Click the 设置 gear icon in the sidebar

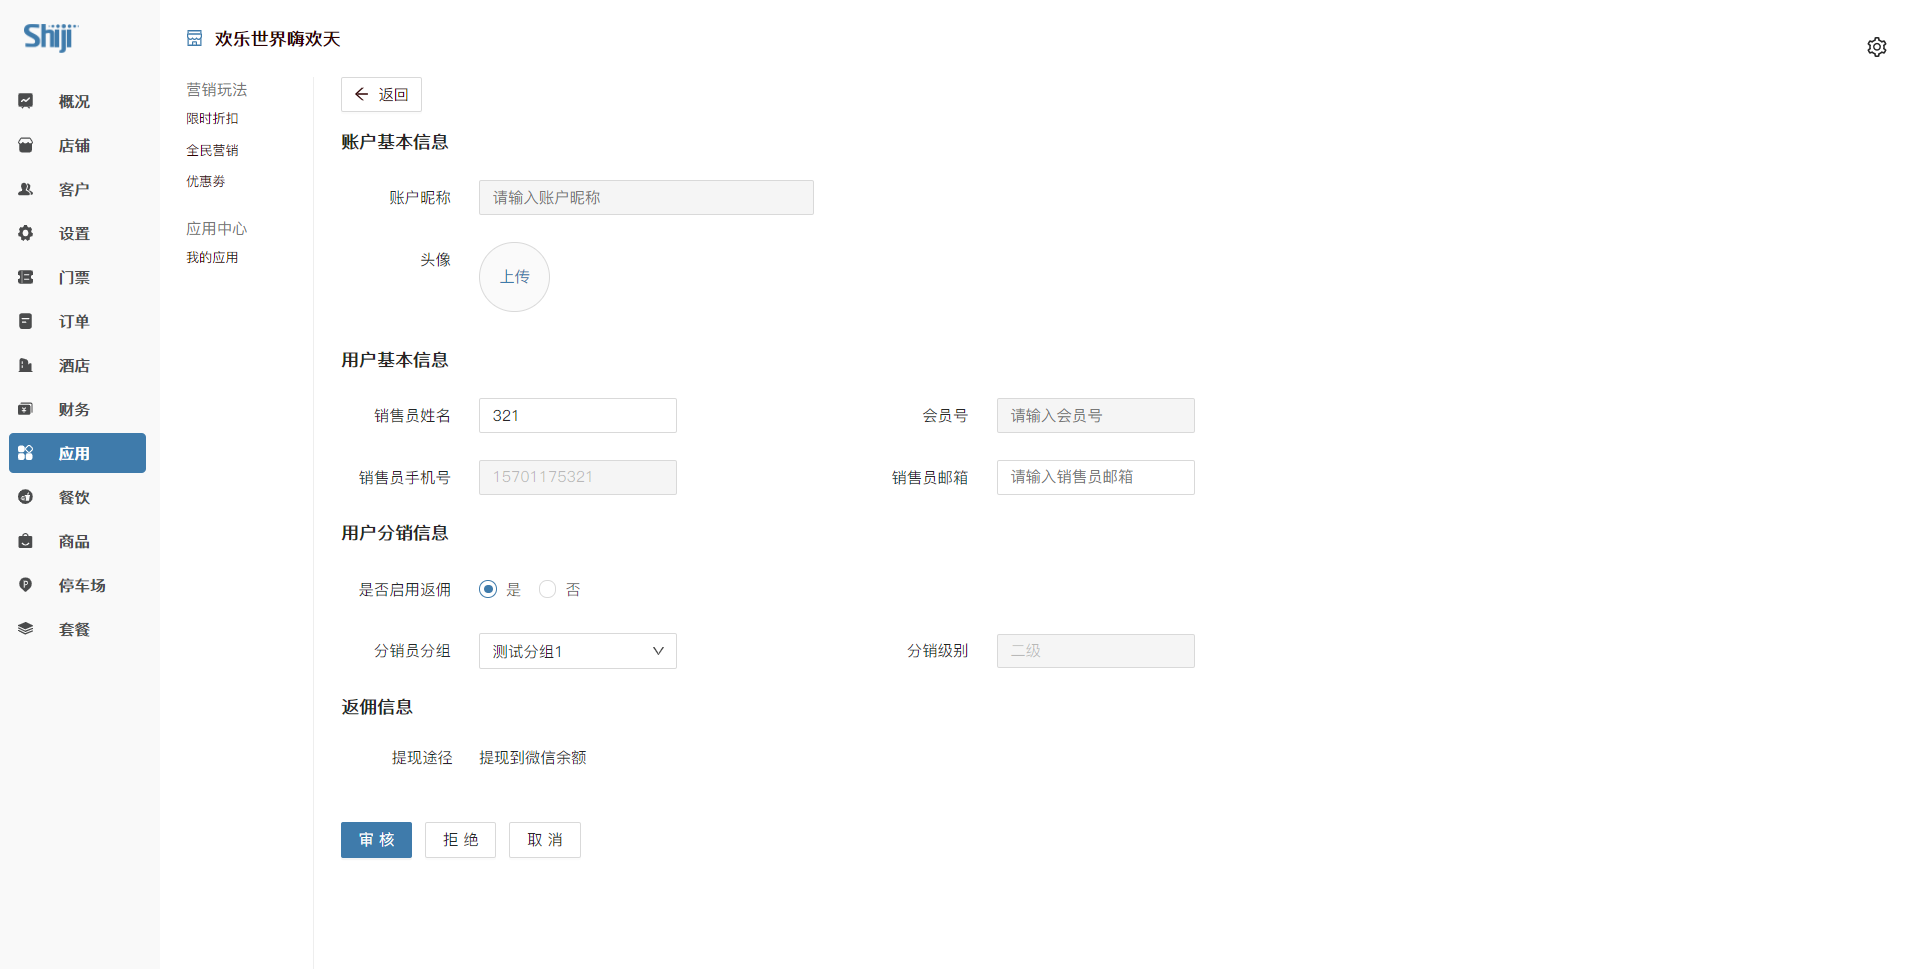[26, 233]
